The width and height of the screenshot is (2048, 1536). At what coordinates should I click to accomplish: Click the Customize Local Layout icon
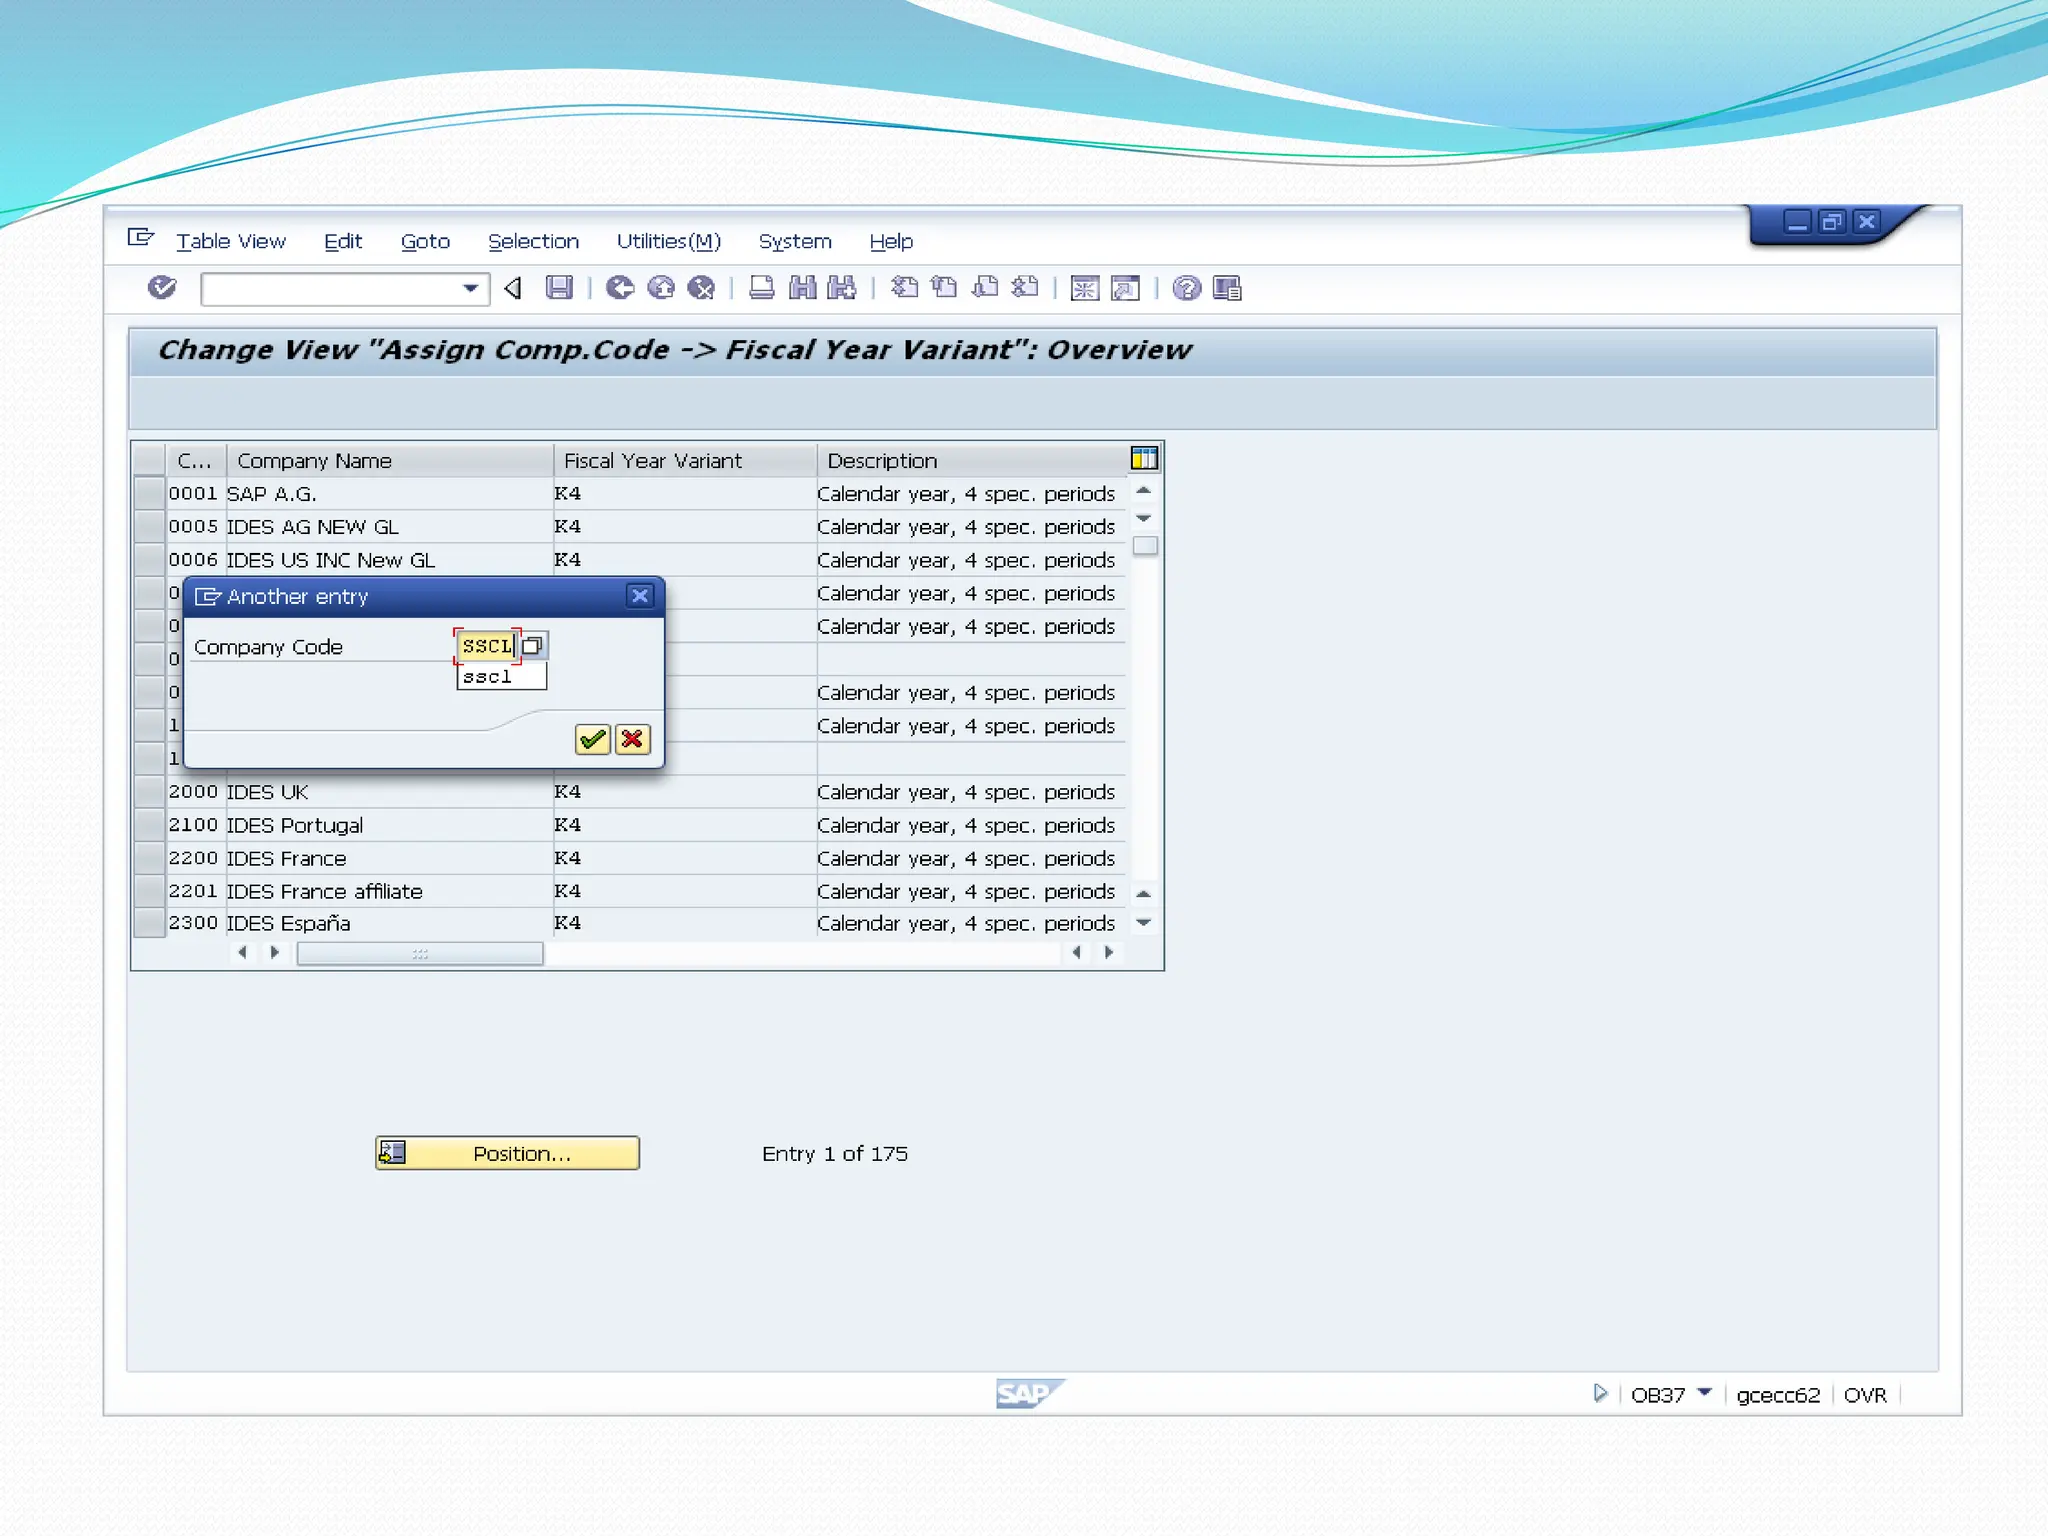coord(1227,288)
